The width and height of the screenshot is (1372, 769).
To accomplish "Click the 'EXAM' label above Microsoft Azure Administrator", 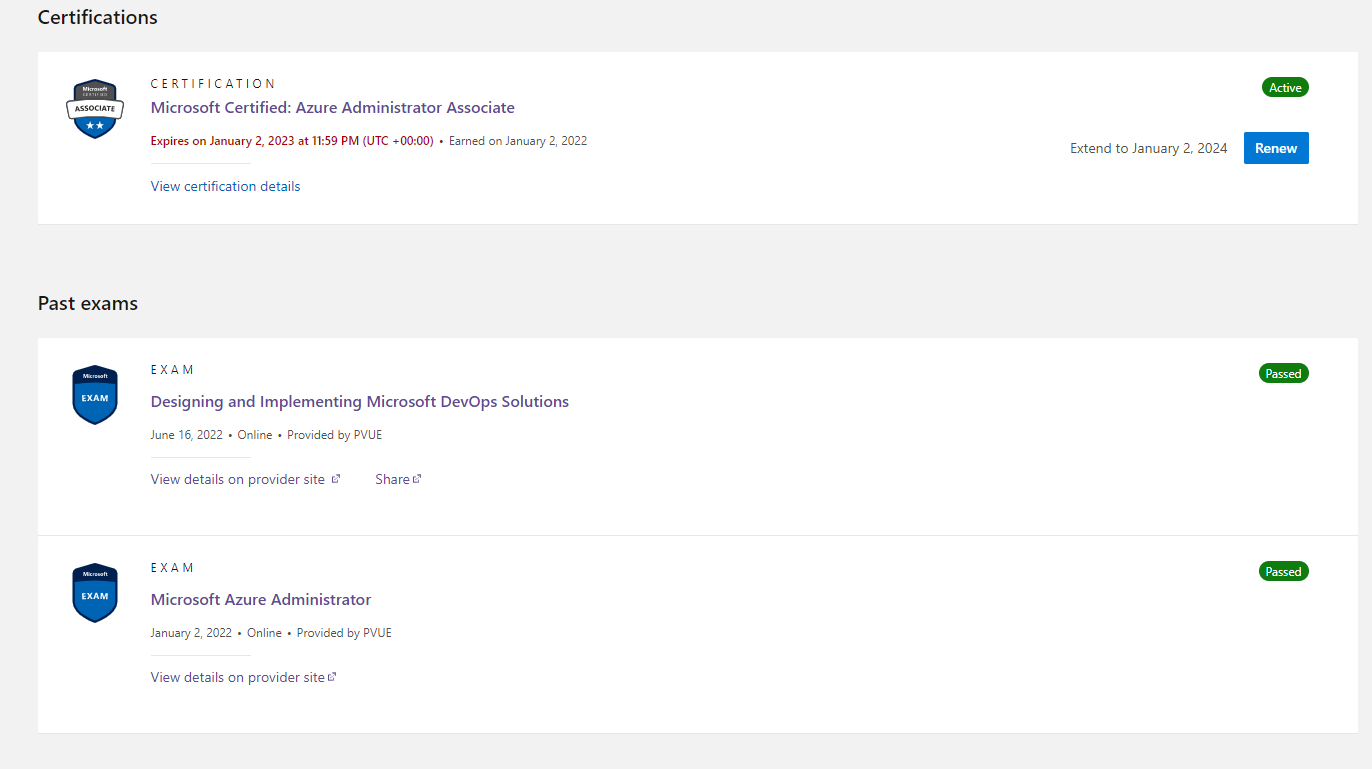I will (x=172, y=568).
